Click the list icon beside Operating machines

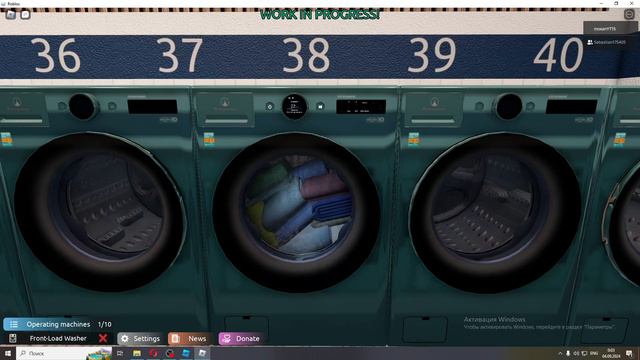[14, 324]
